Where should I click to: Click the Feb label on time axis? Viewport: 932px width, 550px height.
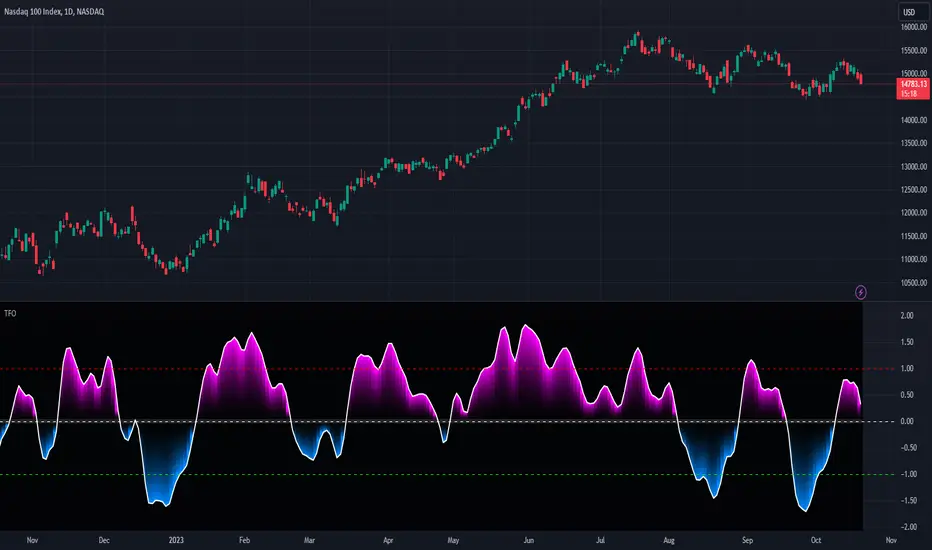click(x=243, y=538)
